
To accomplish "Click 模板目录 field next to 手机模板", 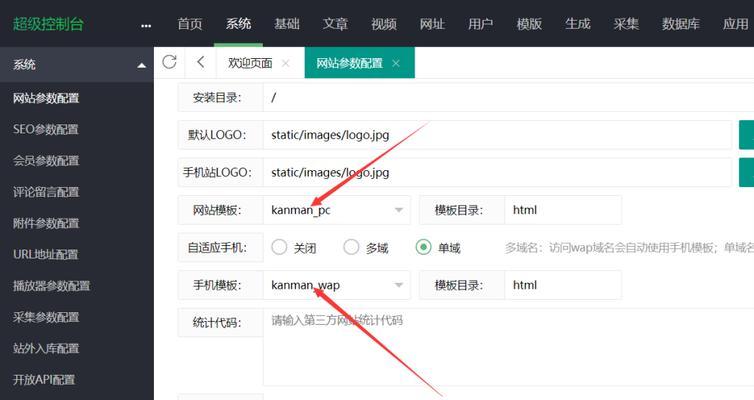I will coord(563,285).
